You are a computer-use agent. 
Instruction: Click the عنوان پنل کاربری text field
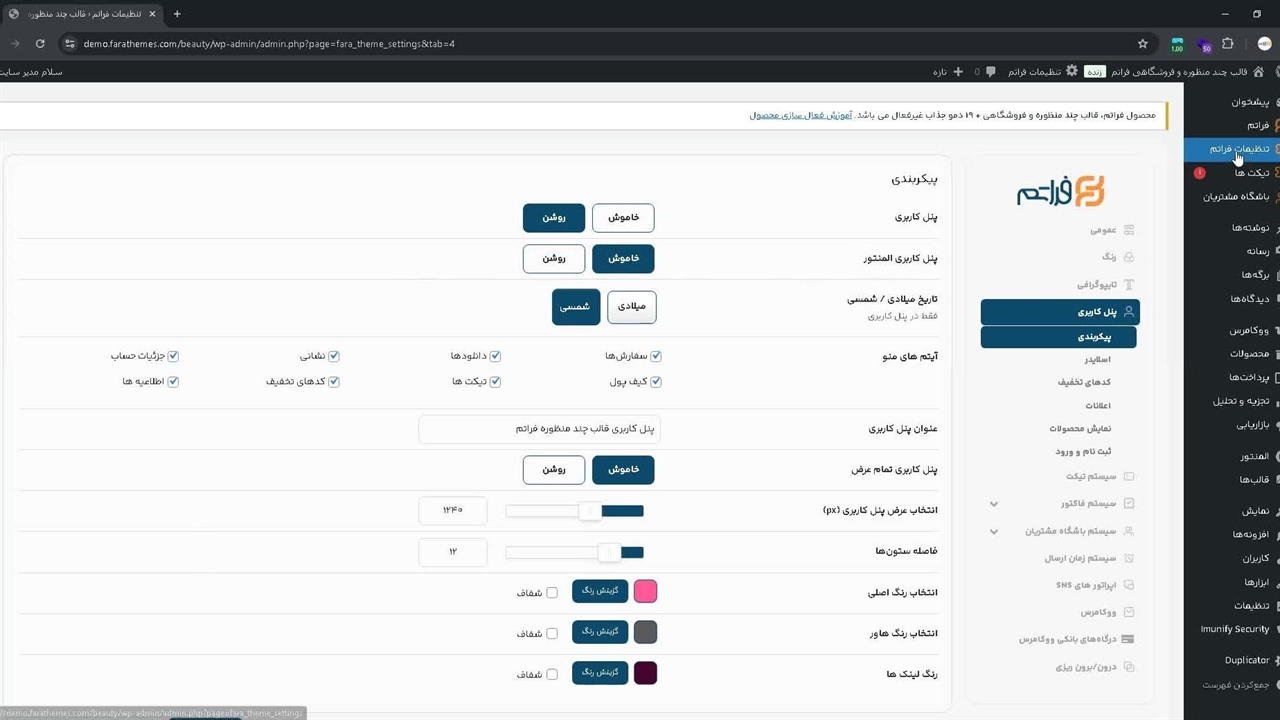[x=539, y=429]
